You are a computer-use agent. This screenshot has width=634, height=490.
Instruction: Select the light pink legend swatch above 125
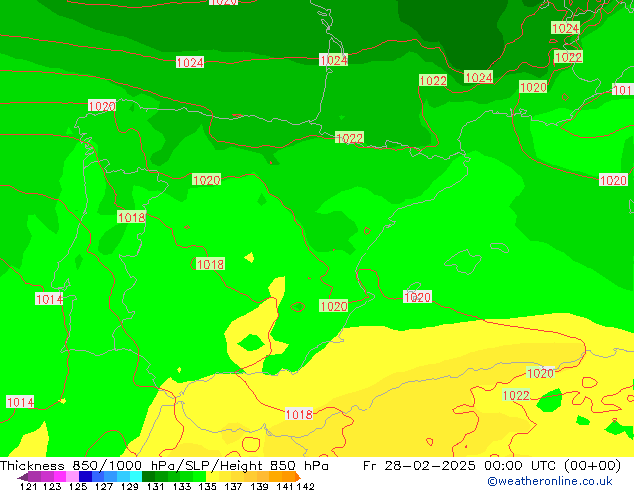coord(72,477)
